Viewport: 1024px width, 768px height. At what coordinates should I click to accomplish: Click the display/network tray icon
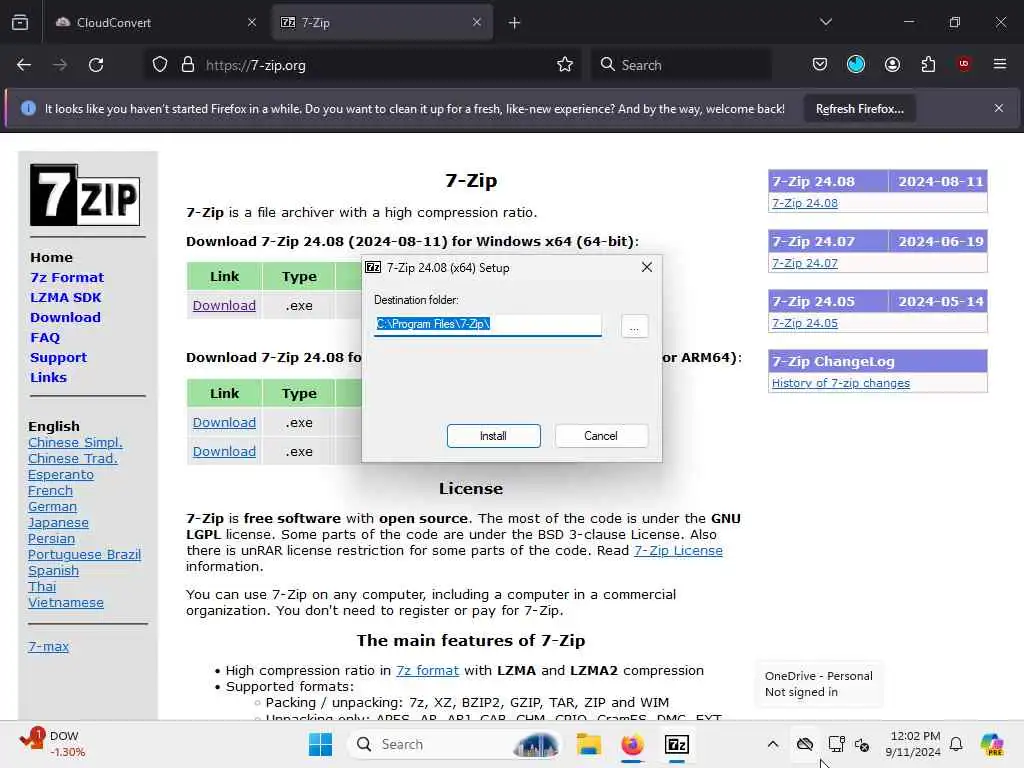coord(836,744)
